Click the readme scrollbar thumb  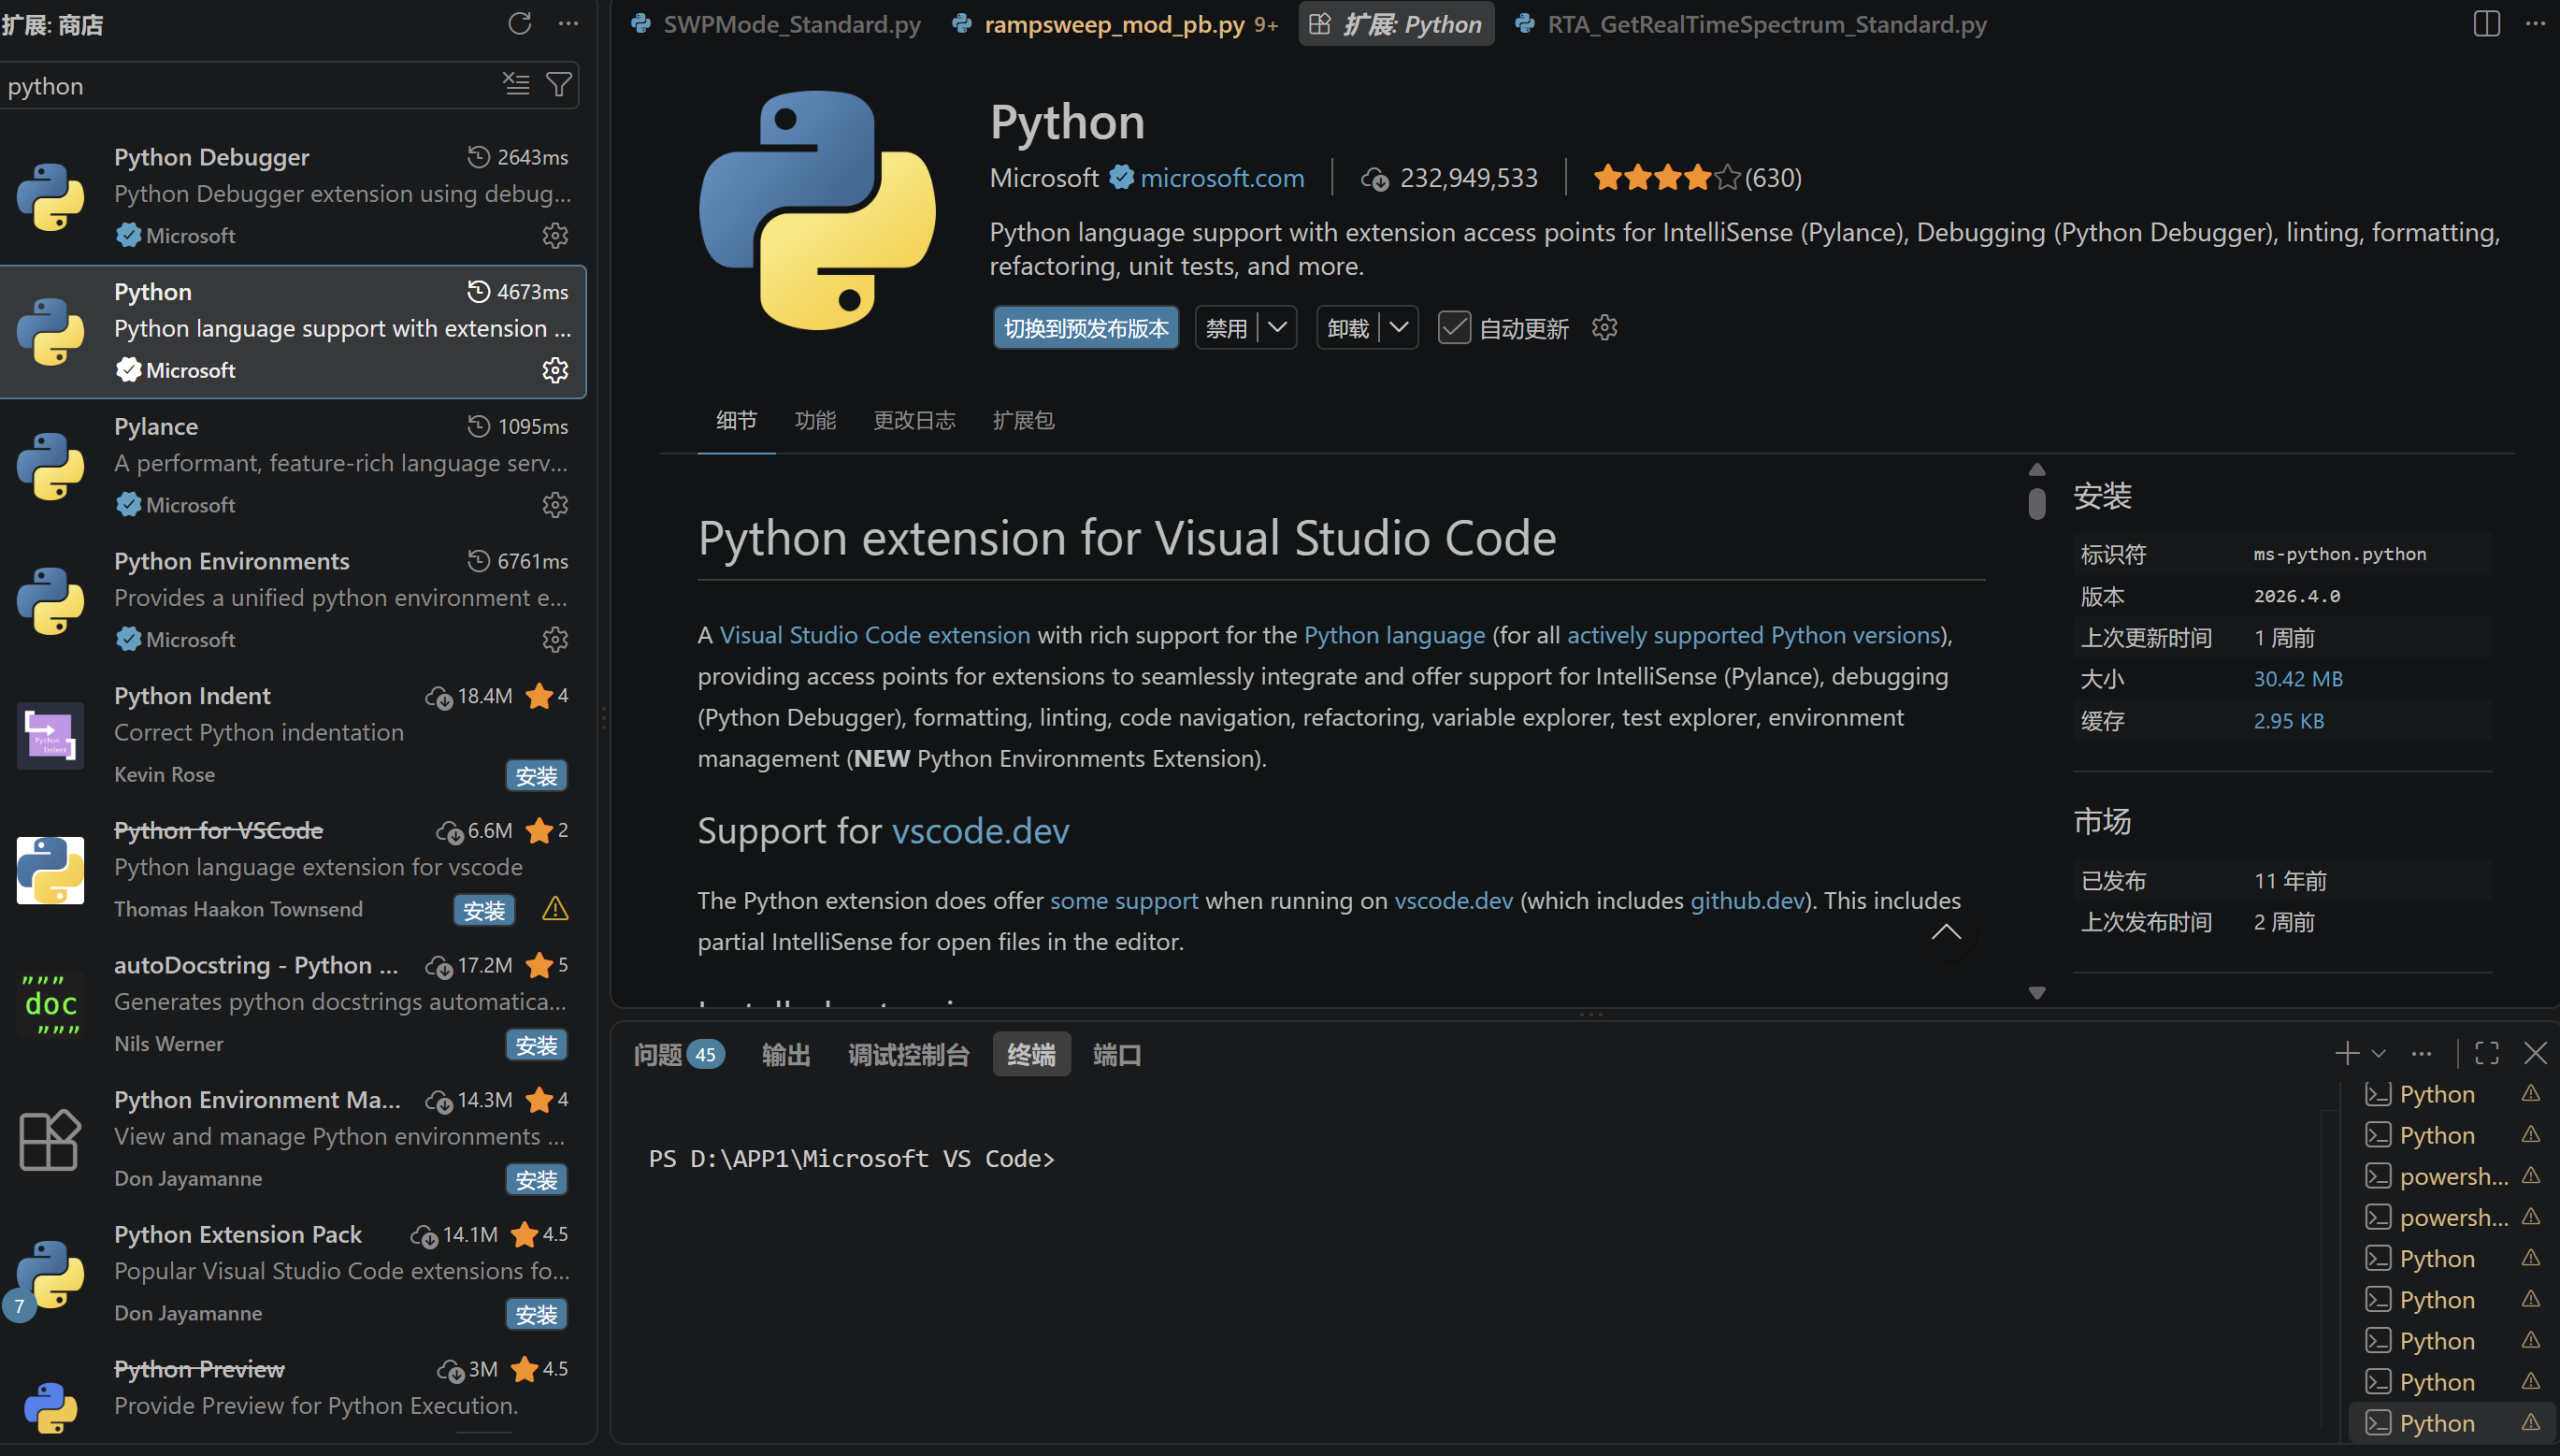coord(2036,503)
